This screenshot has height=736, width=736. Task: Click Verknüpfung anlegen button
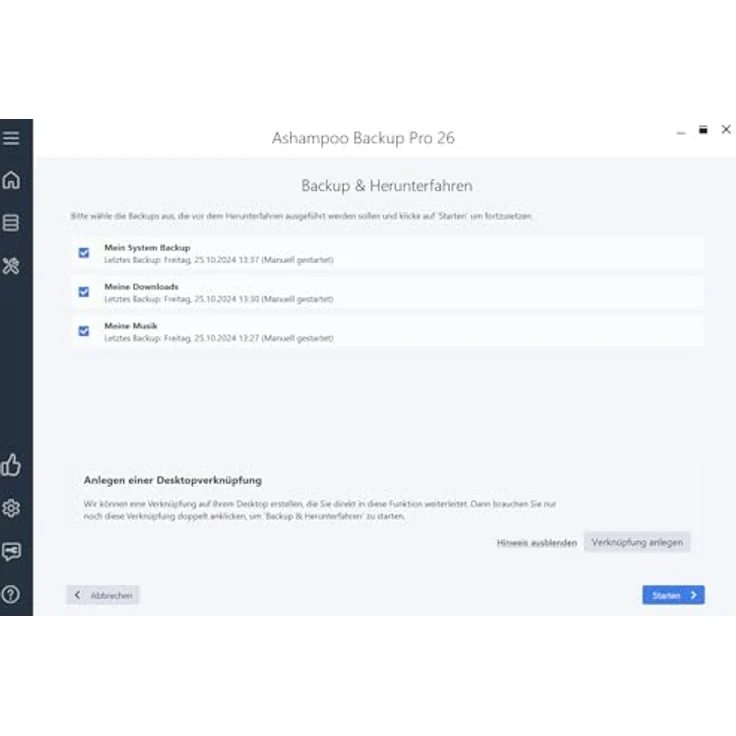(637, 542)
